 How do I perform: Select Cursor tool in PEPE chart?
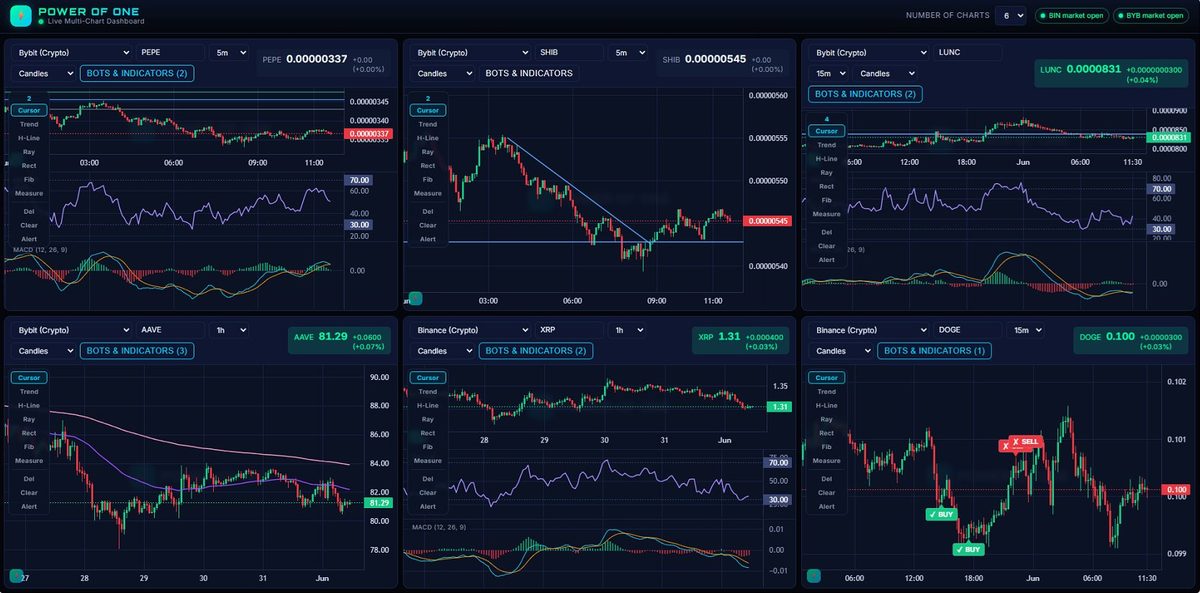29,110
